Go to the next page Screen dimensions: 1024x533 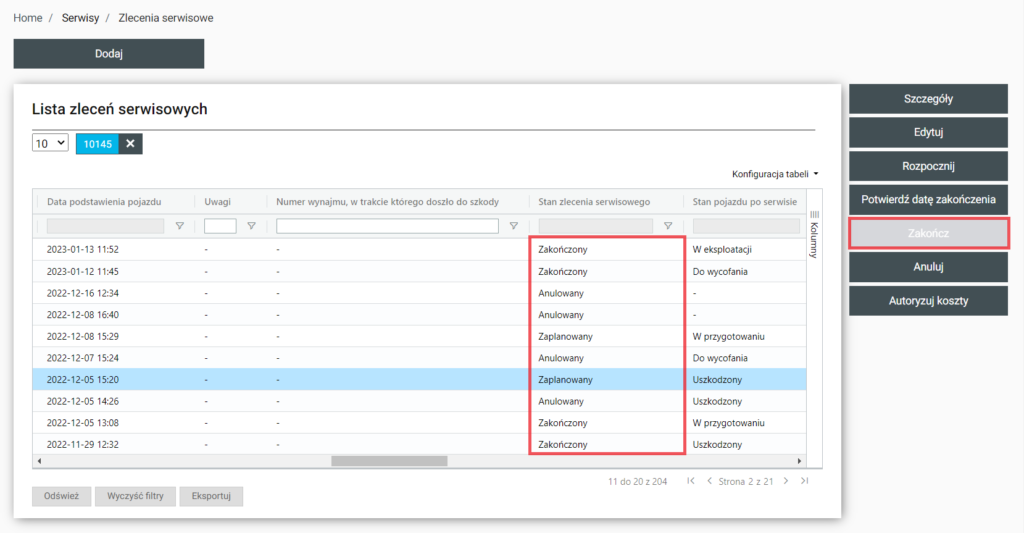click(x=786, y=481)
